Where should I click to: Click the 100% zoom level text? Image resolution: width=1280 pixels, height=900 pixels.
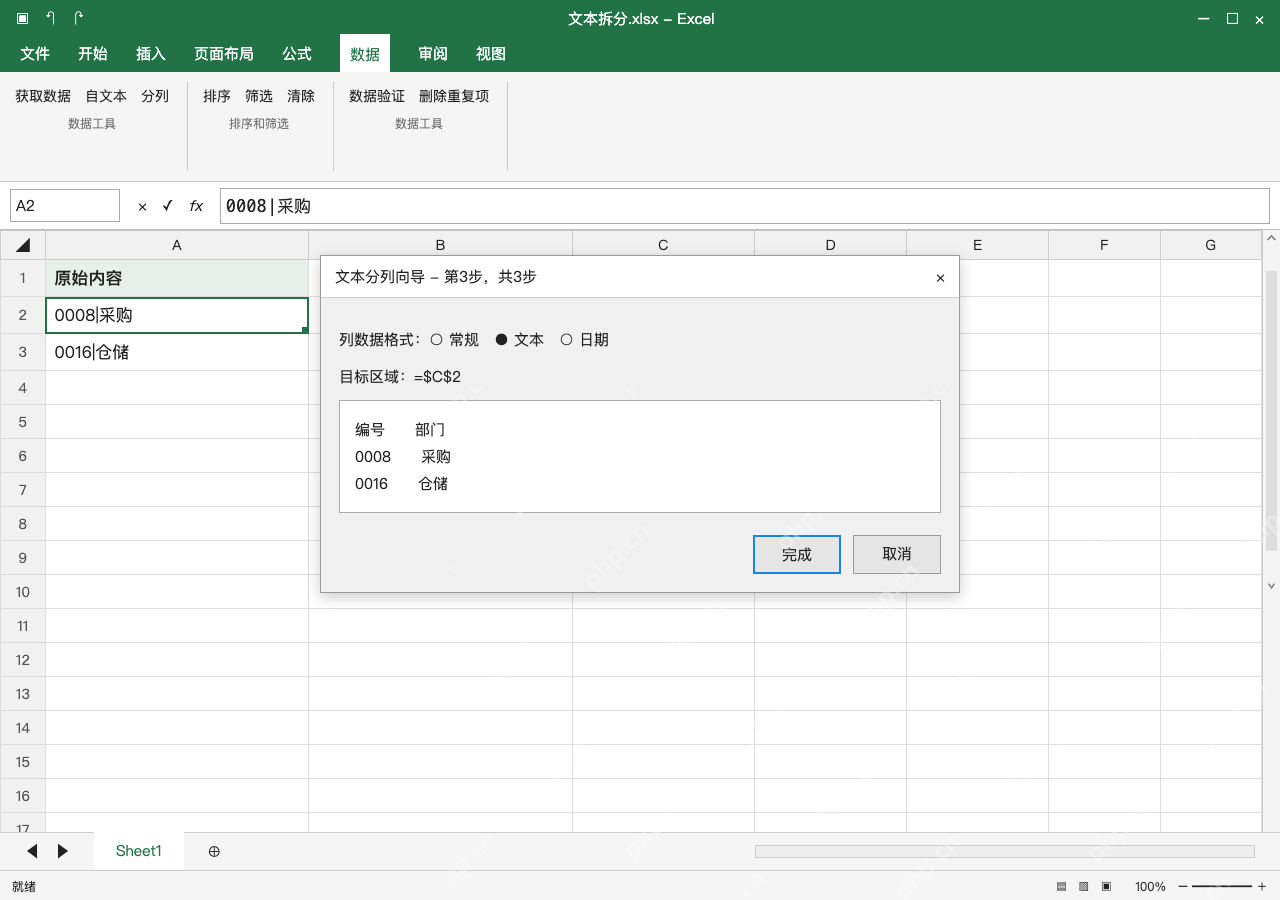(1150, 887)
